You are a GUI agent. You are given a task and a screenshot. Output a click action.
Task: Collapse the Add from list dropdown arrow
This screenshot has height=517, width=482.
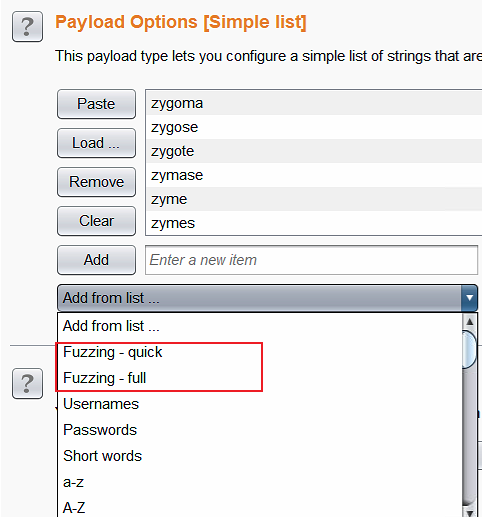pyautogui.click(x=469, y=298)
